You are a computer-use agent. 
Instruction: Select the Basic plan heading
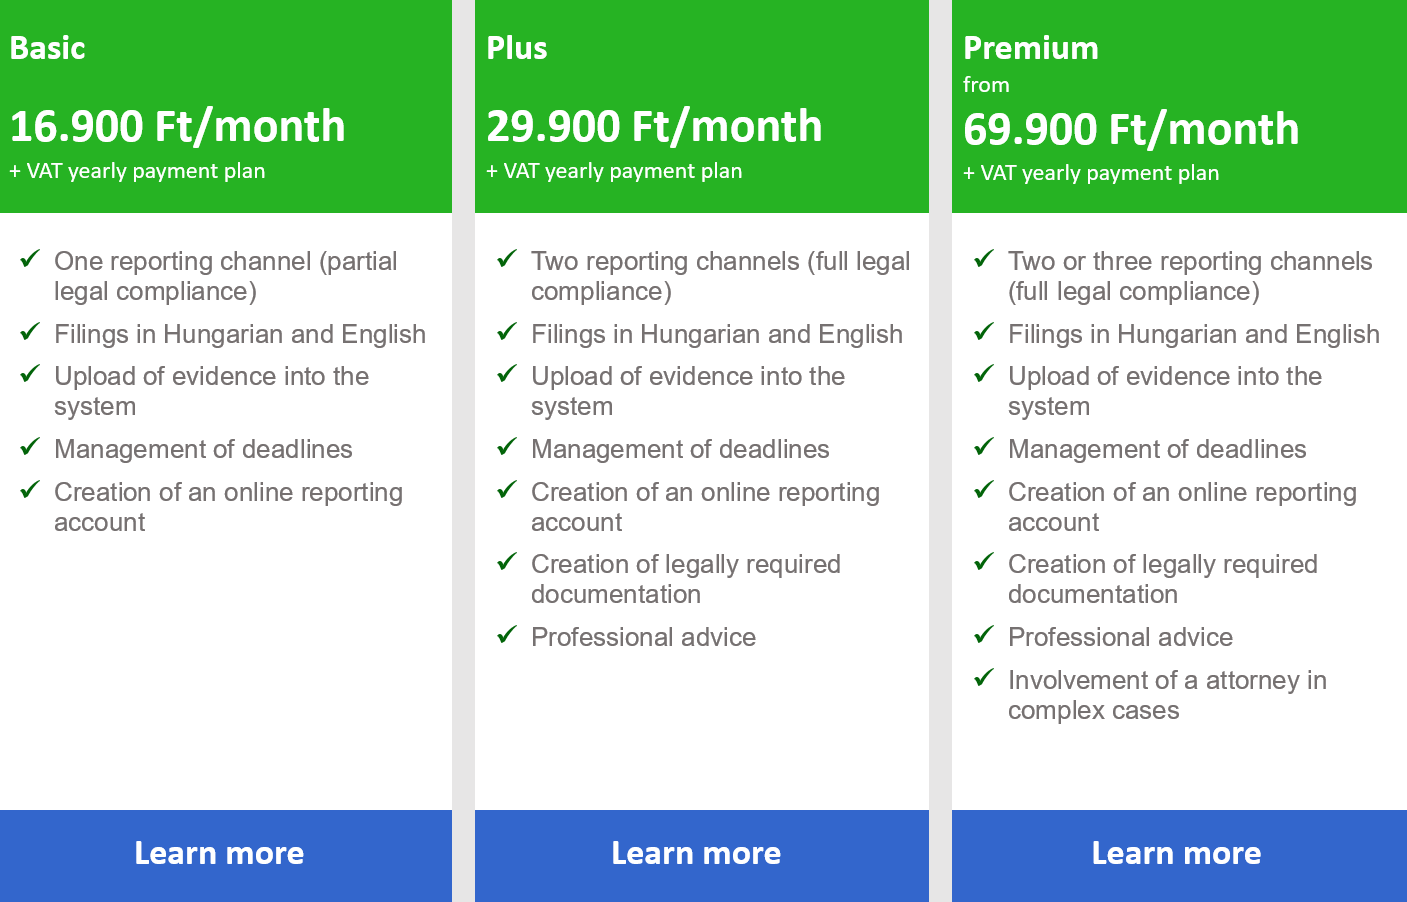click(48, 48)
